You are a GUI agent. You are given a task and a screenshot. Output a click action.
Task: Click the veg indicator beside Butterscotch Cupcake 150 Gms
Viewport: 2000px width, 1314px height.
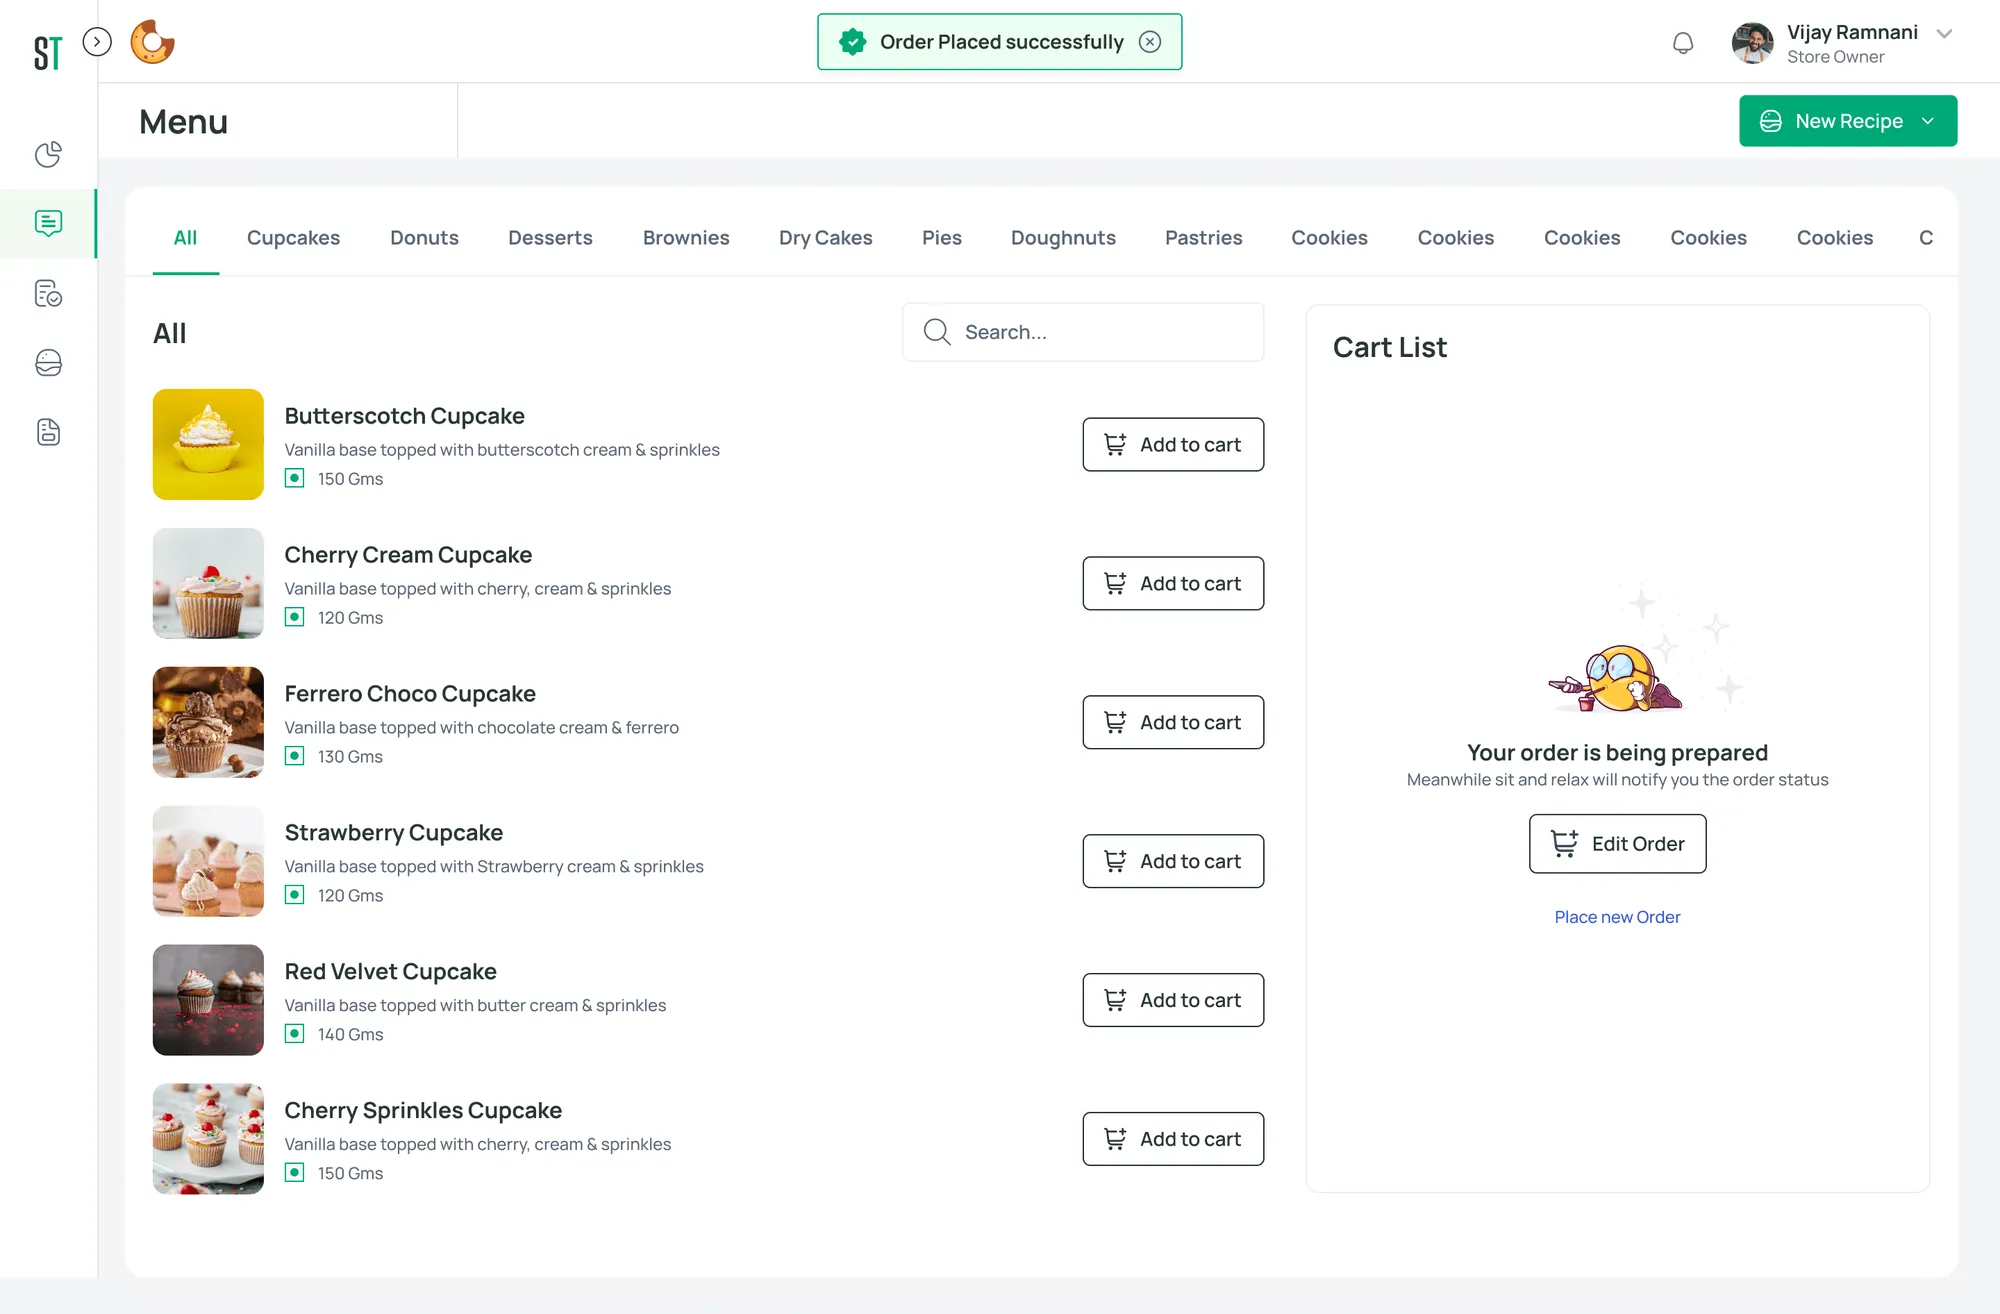tap(294, 478)
